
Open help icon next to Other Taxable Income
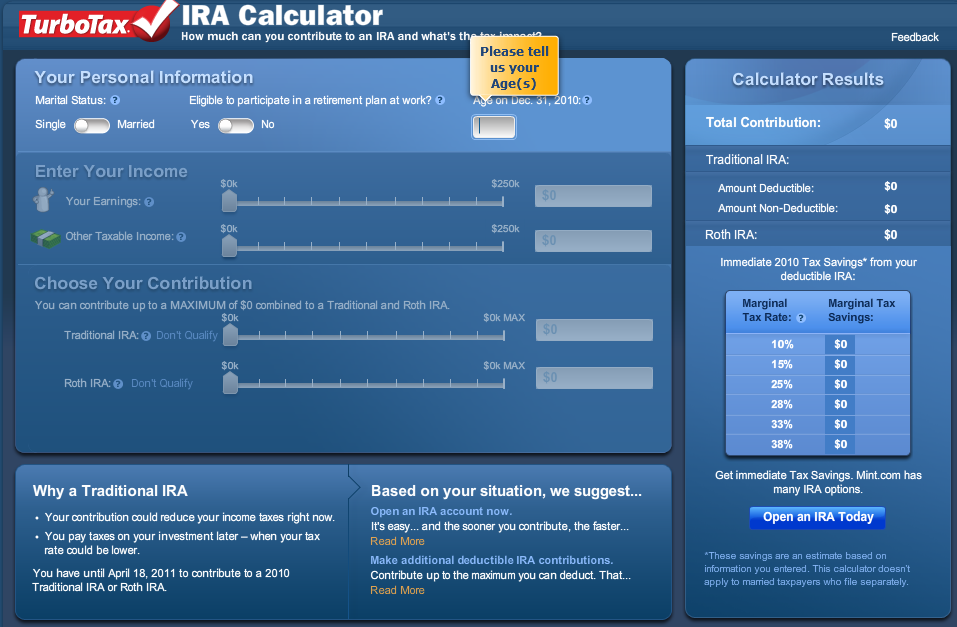pos(181,237)
